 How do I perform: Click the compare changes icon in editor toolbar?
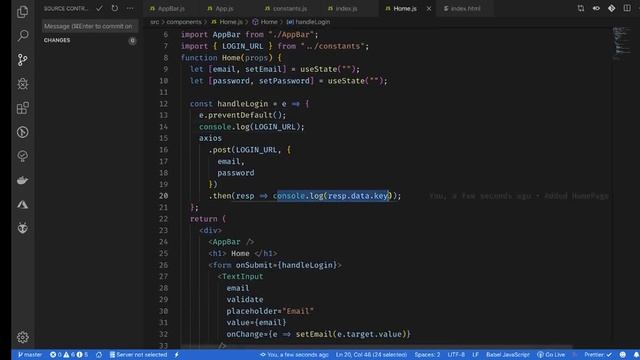(x=581, y=8)
